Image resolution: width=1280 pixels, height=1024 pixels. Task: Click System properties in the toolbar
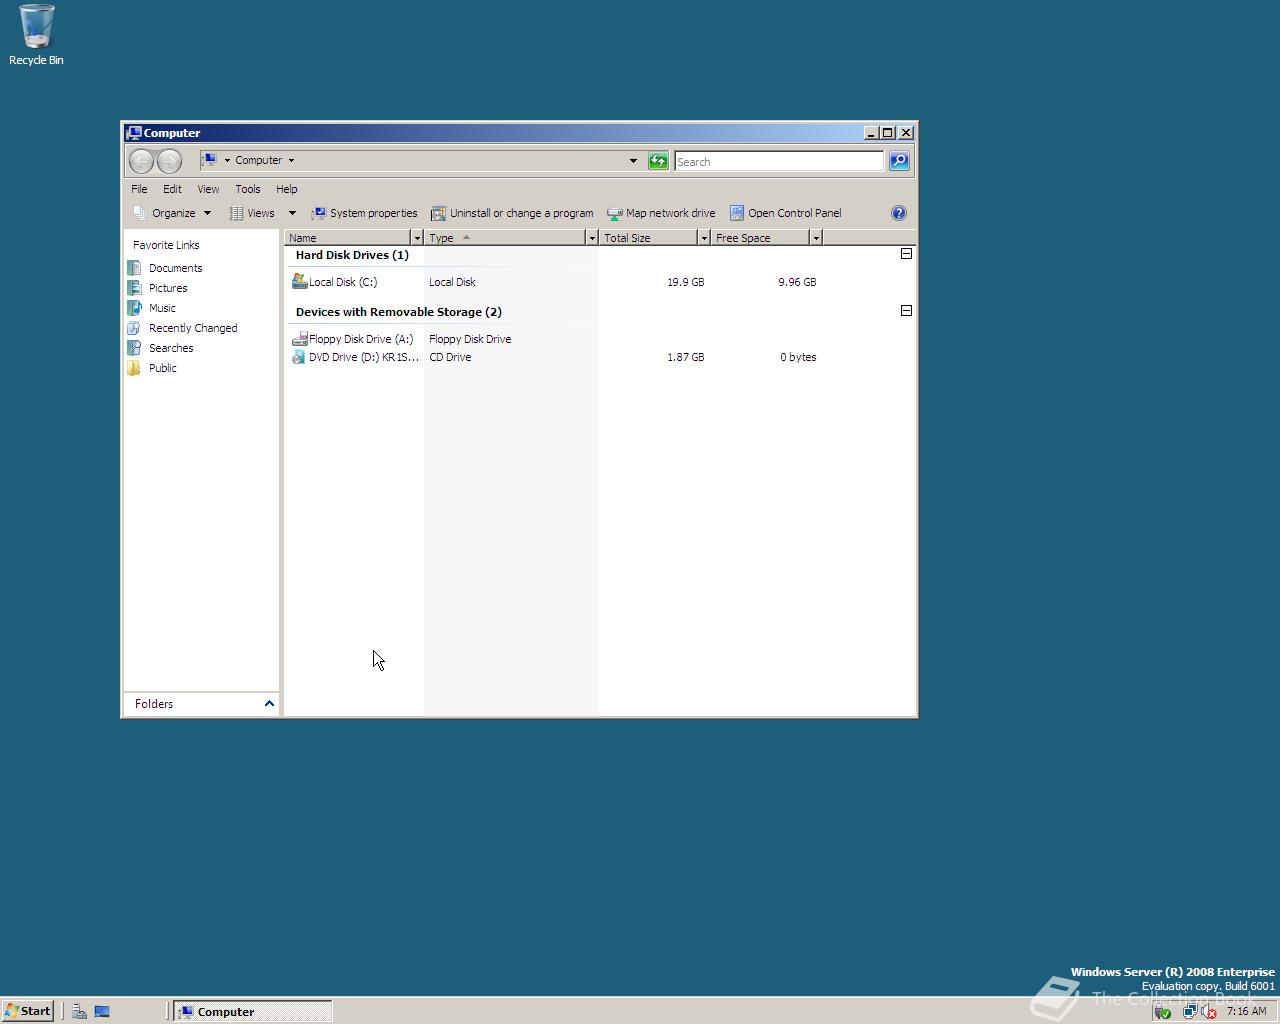coord(364,213)
